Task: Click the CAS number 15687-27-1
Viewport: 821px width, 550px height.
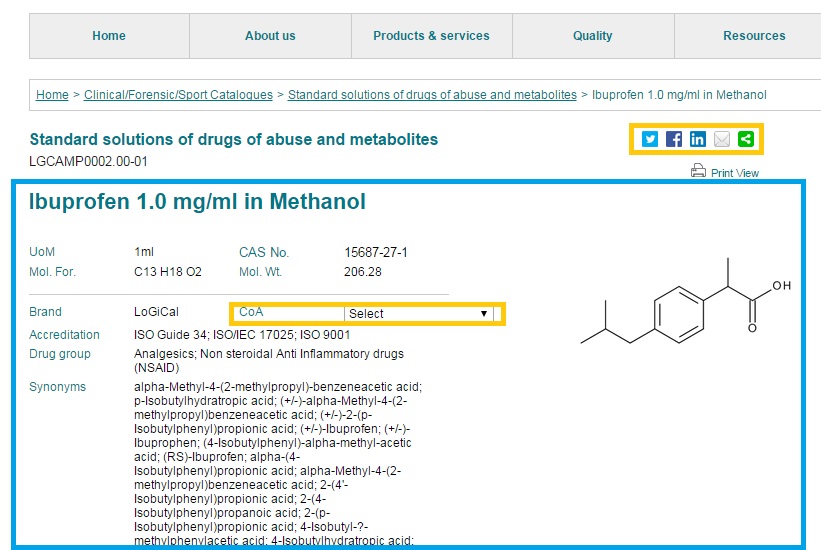Action: coord(376,252)
